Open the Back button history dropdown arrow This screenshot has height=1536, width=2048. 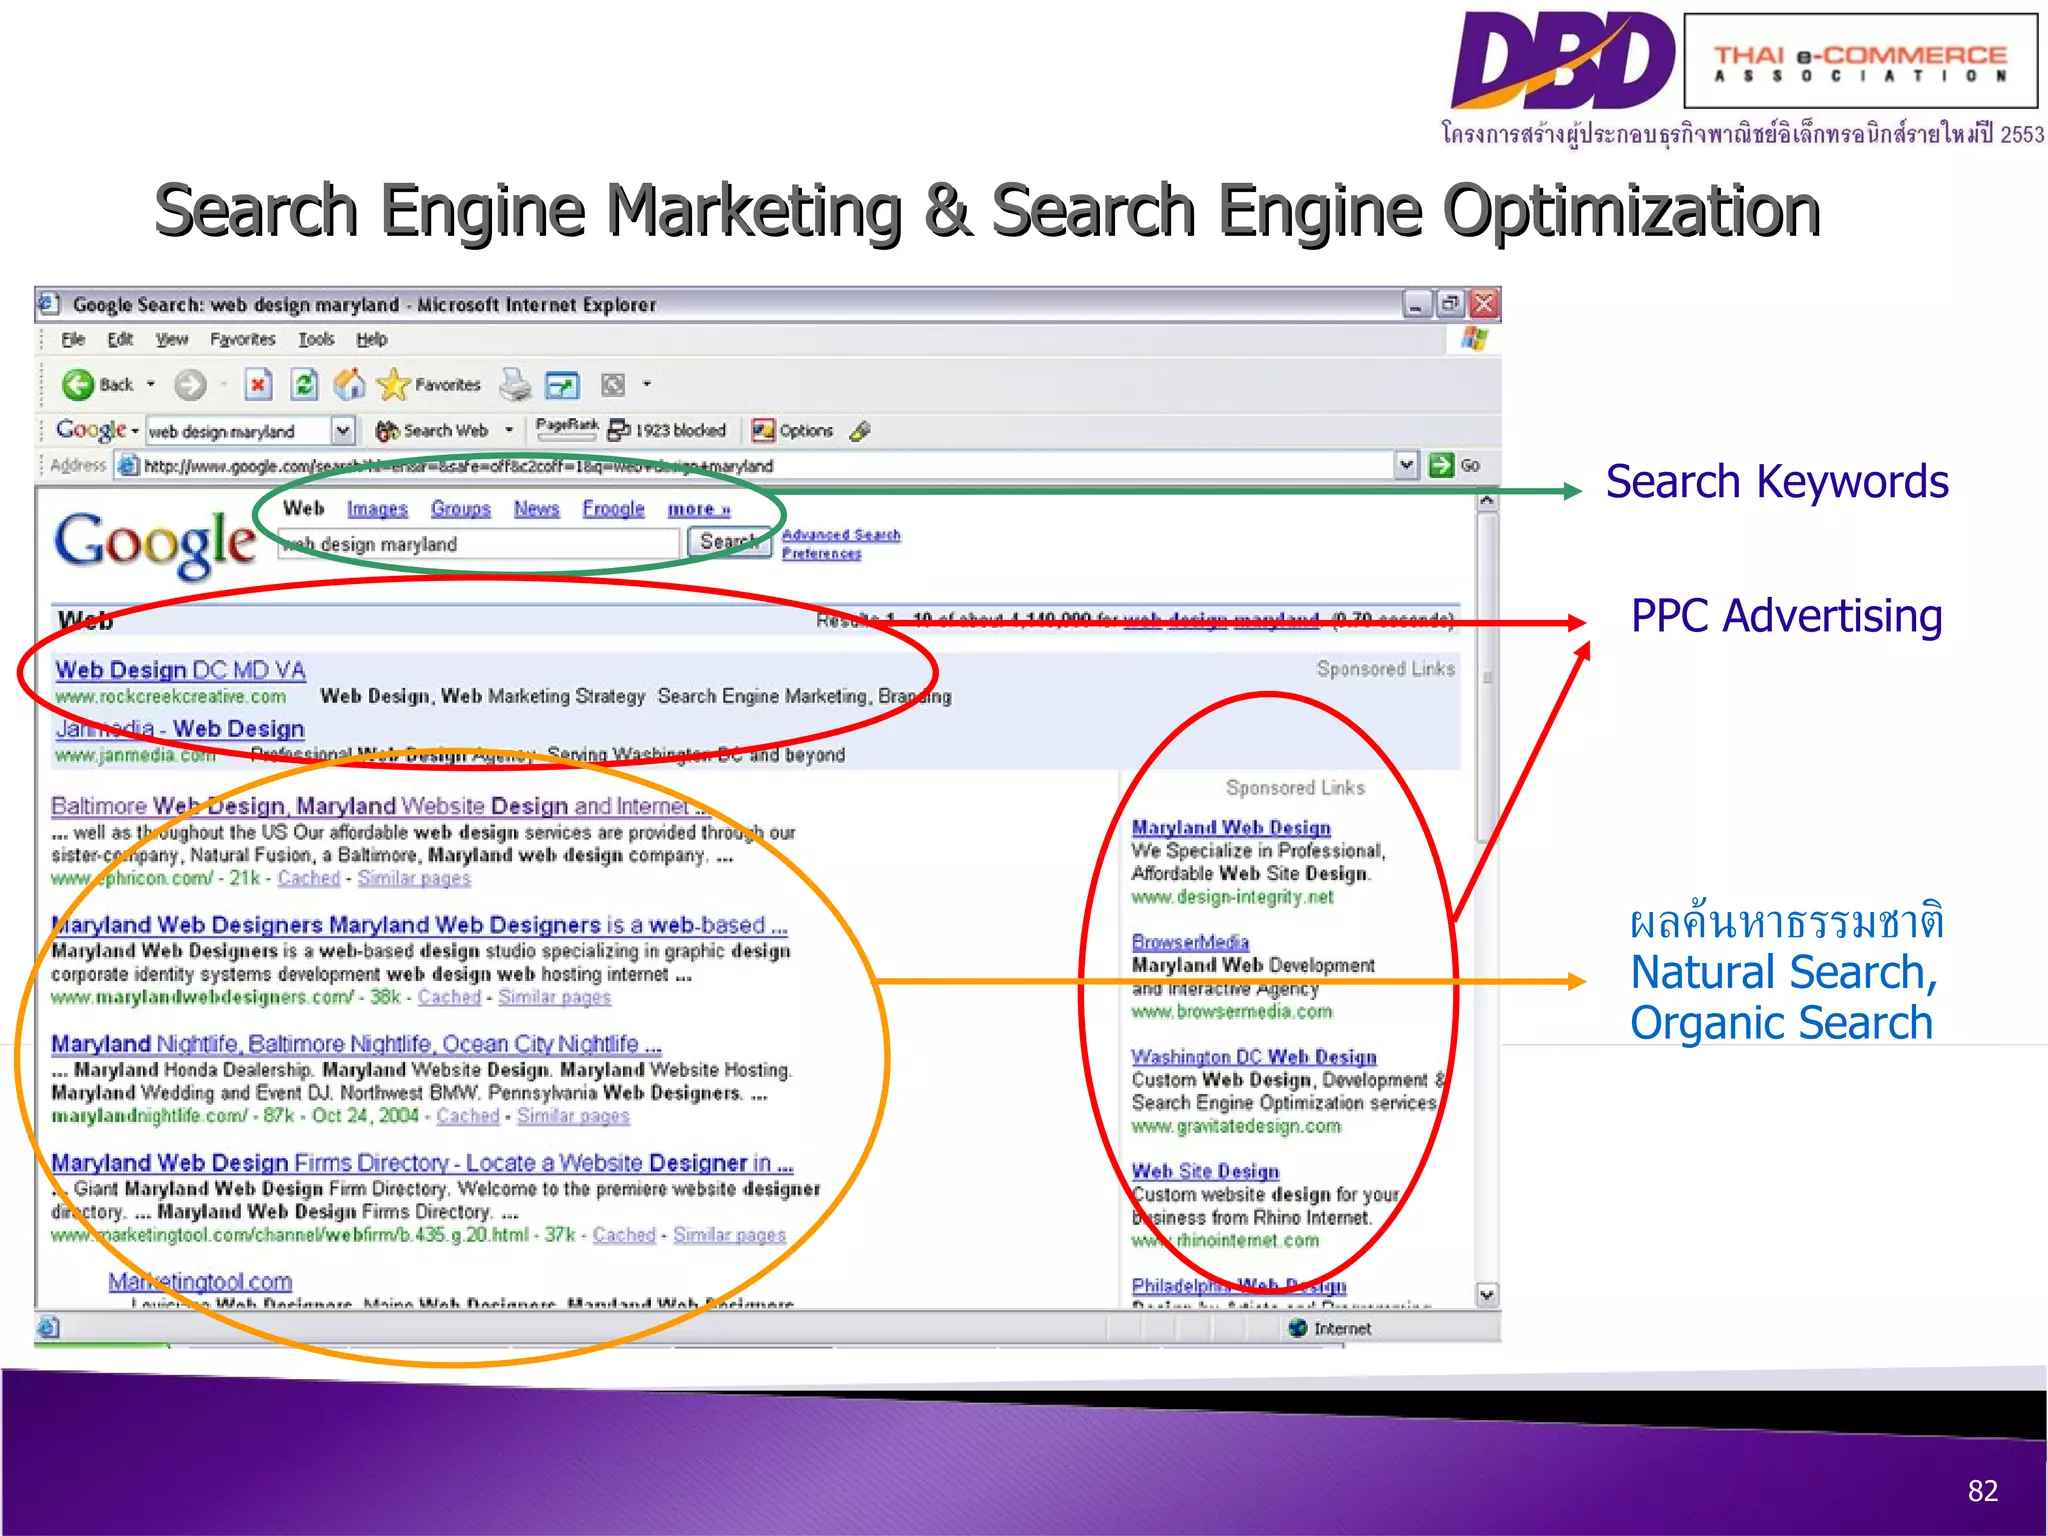point(151,384)
